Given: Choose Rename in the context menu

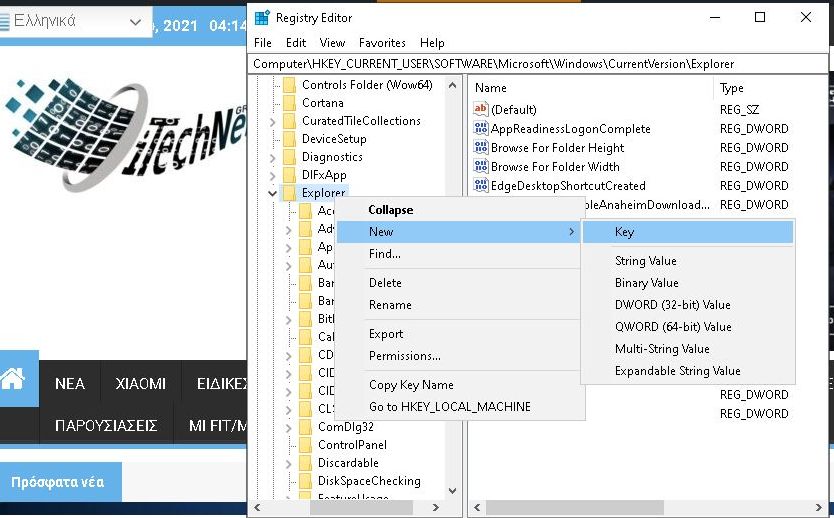Looking at the screenshot, I should coord(458,305).
